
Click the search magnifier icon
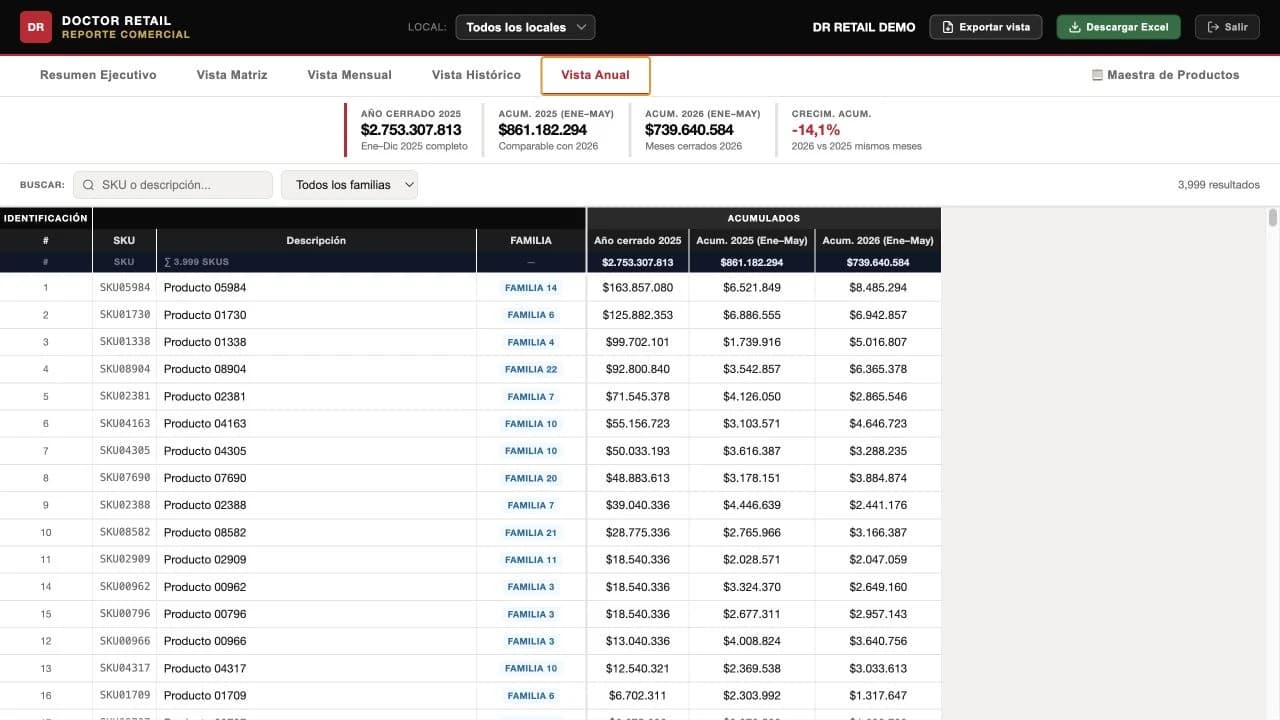point(89,185)
